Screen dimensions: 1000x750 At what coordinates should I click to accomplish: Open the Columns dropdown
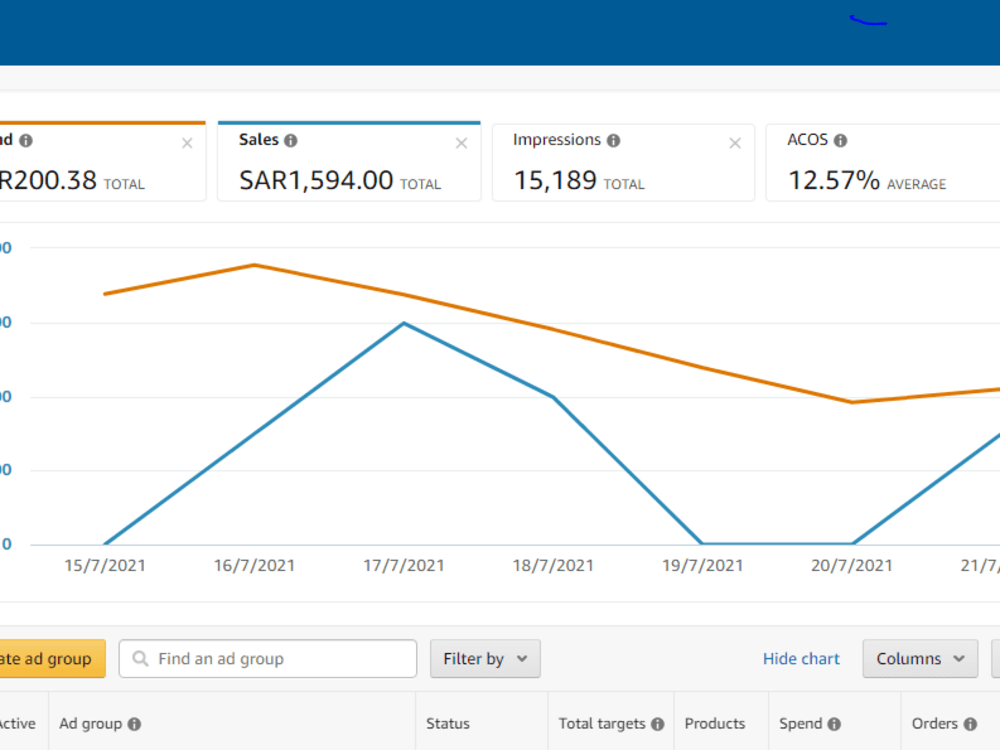coord(920,659)
